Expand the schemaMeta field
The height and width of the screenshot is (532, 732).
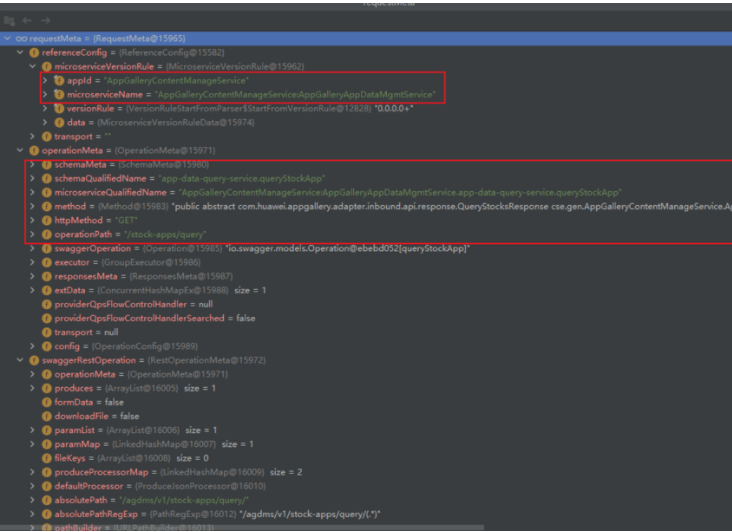click(32, 164)
